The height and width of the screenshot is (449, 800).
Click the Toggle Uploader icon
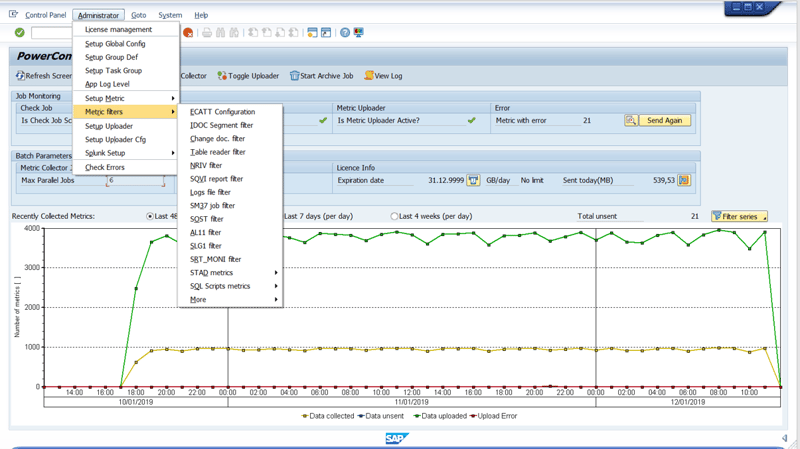coord(222,76)
